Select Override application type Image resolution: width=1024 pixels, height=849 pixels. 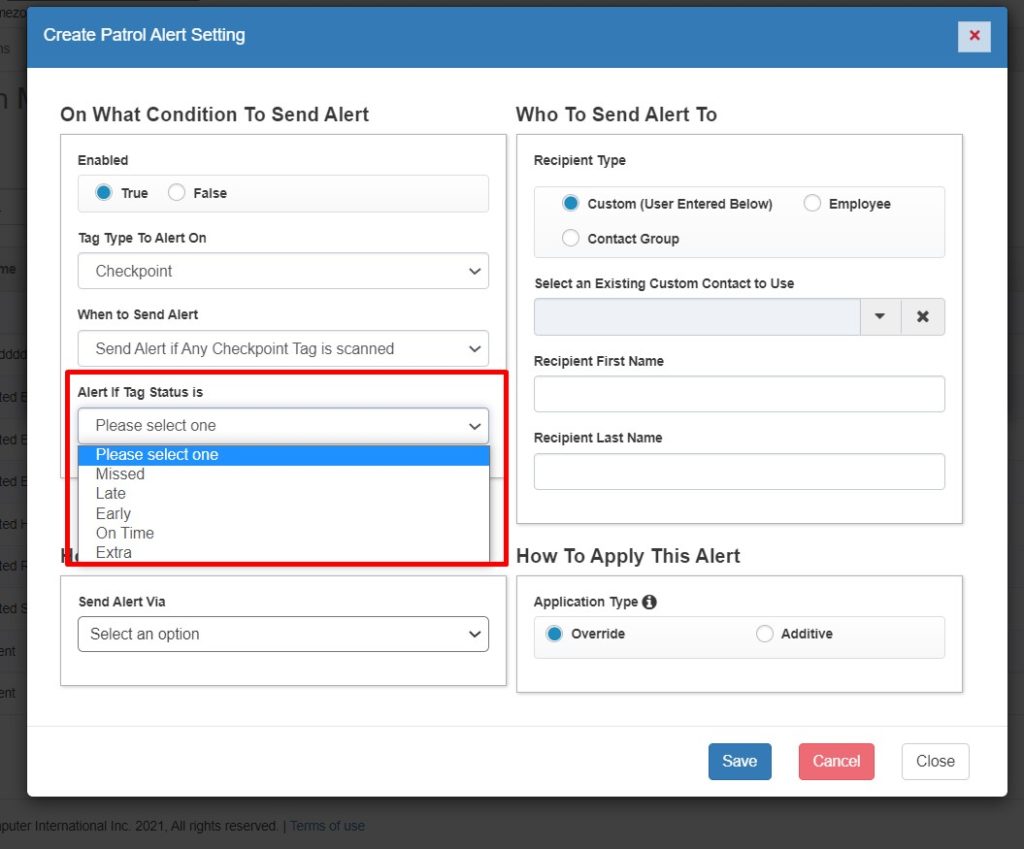(x=555, y=634)
